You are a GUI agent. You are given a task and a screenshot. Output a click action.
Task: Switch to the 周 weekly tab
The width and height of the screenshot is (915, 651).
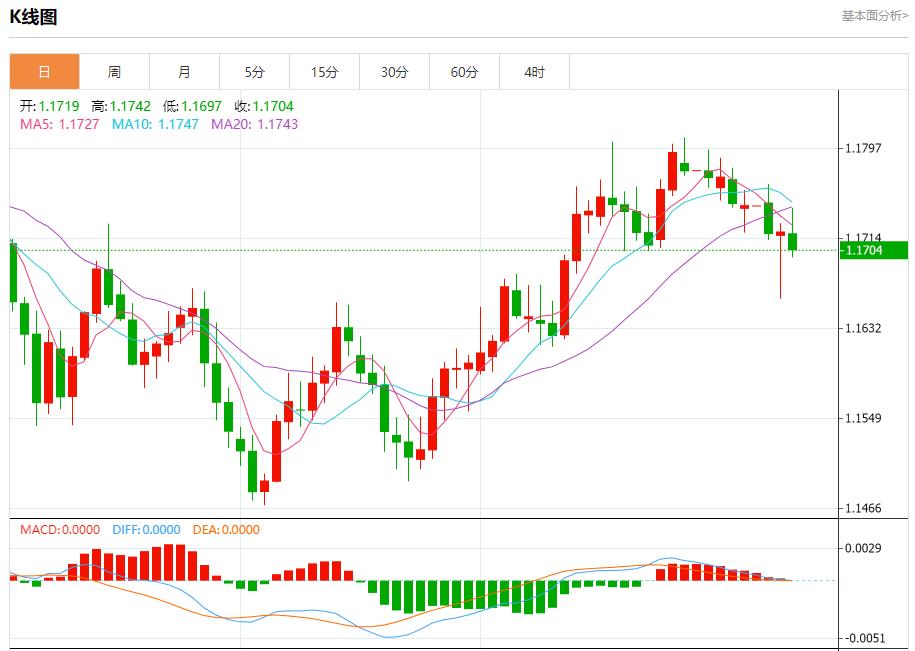[114, 72]
